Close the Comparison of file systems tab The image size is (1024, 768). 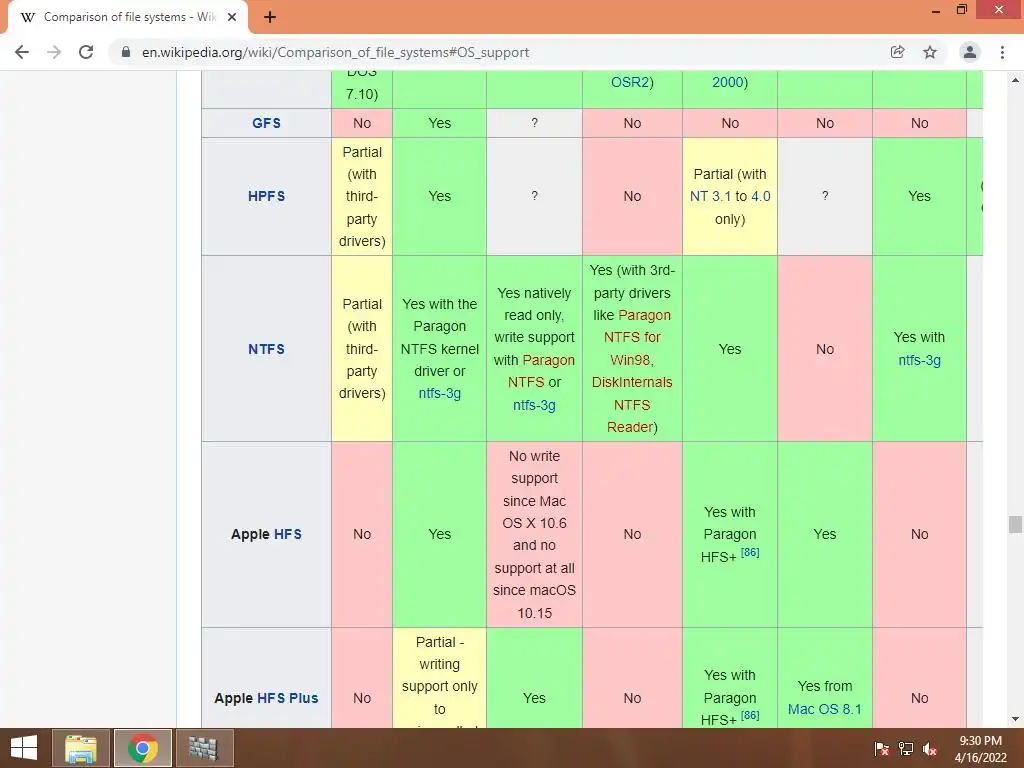[x=232, y=17]
